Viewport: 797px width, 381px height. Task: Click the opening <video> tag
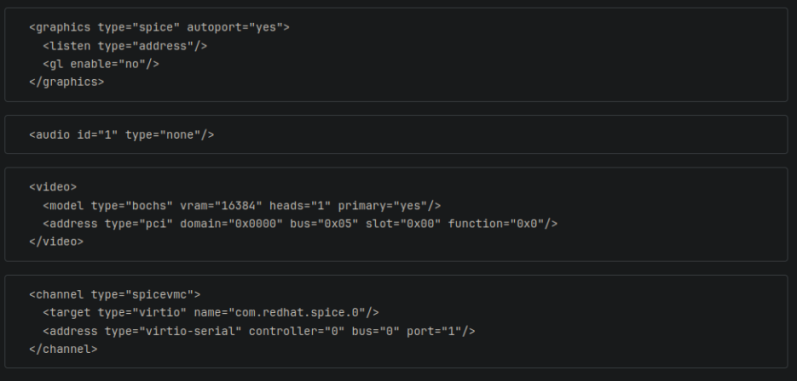coord(53,187)
